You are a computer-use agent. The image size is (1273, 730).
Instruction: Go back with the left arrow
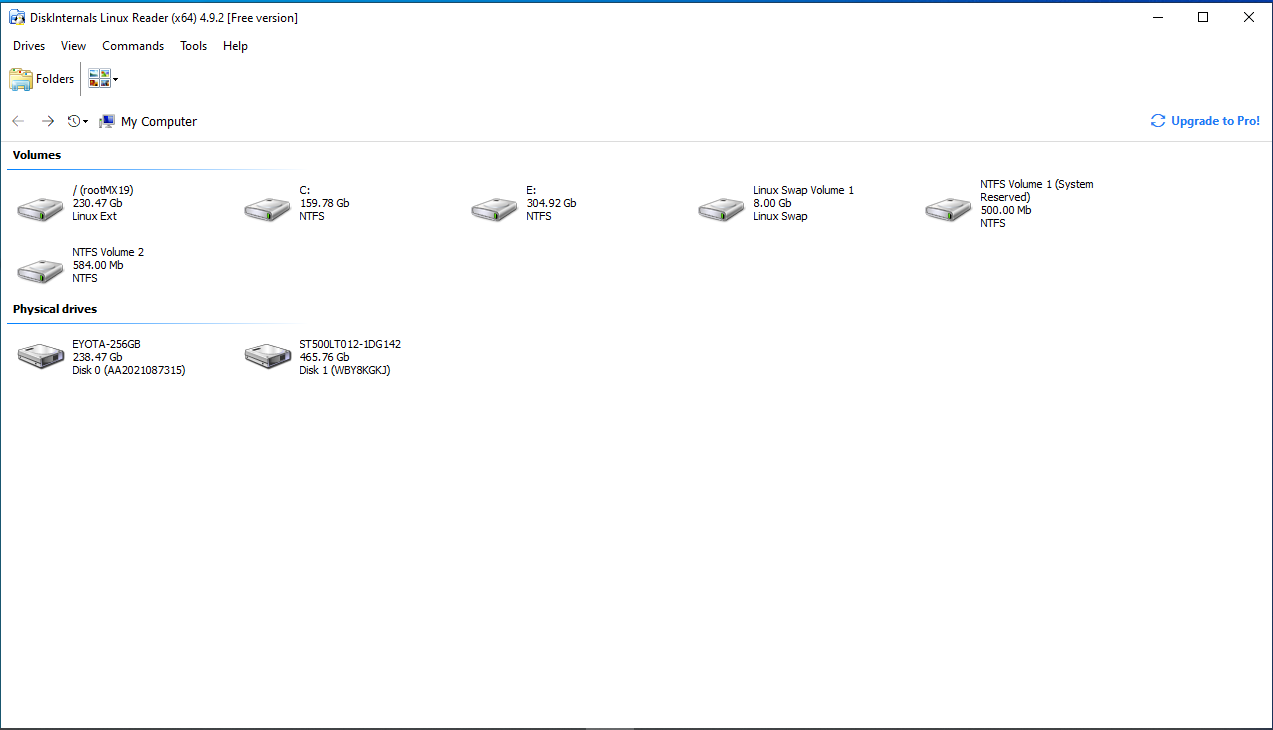[x=18, y=121]
